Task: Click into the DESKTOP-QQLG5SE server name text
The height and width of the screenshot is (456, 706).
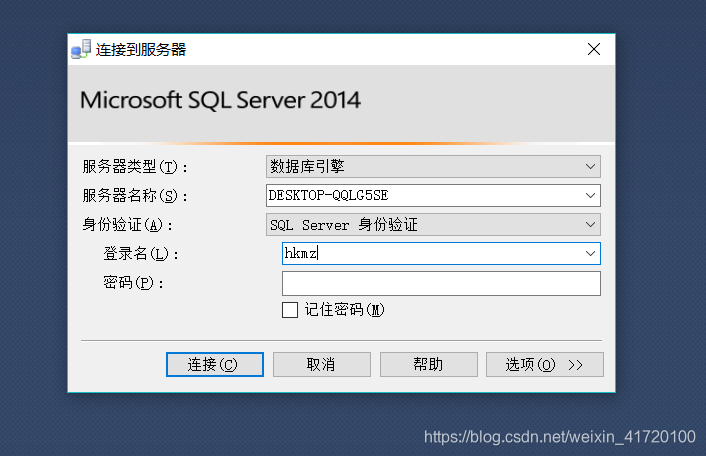Action: click(328, 195)
